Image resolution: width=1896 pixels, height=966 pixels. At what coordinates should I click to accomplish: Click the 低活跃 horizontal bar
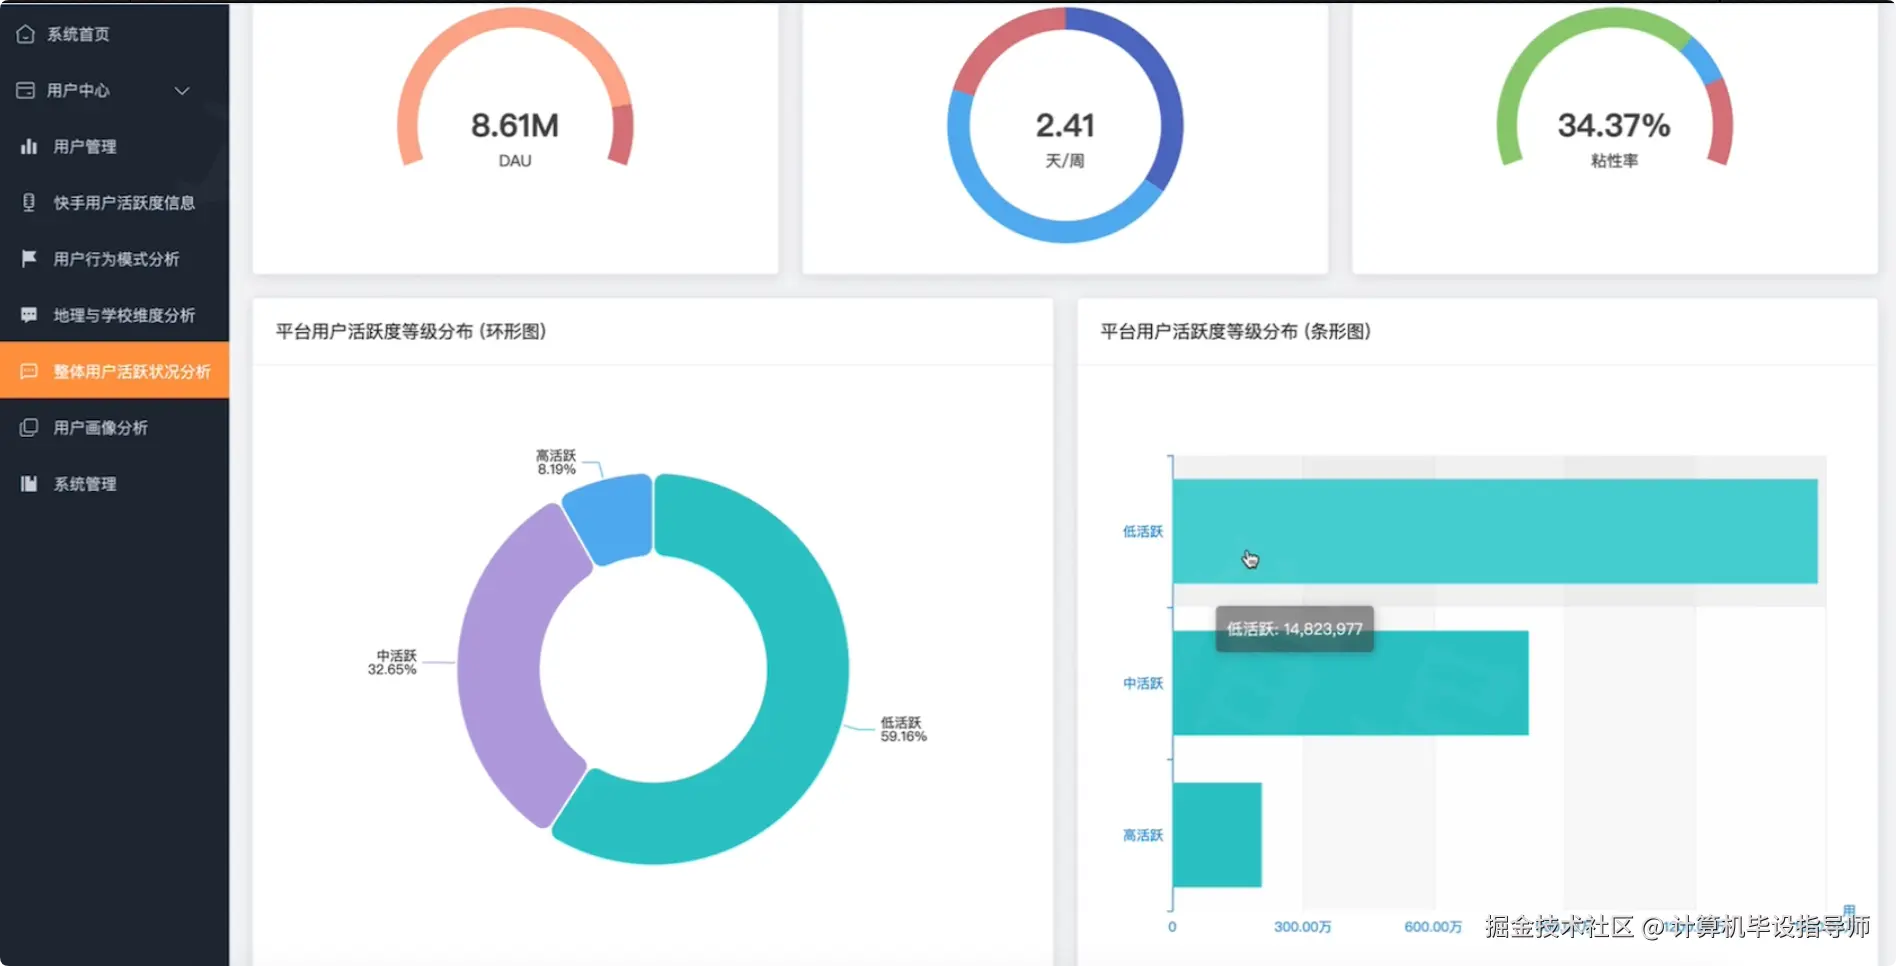pos(1495,531)
